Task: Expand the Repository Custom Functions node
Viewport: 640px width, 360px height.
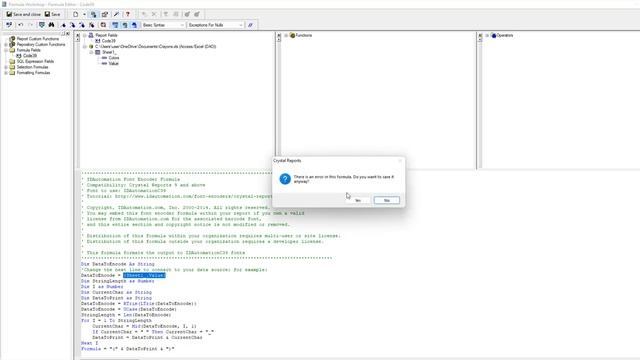Action: point(6,44)
